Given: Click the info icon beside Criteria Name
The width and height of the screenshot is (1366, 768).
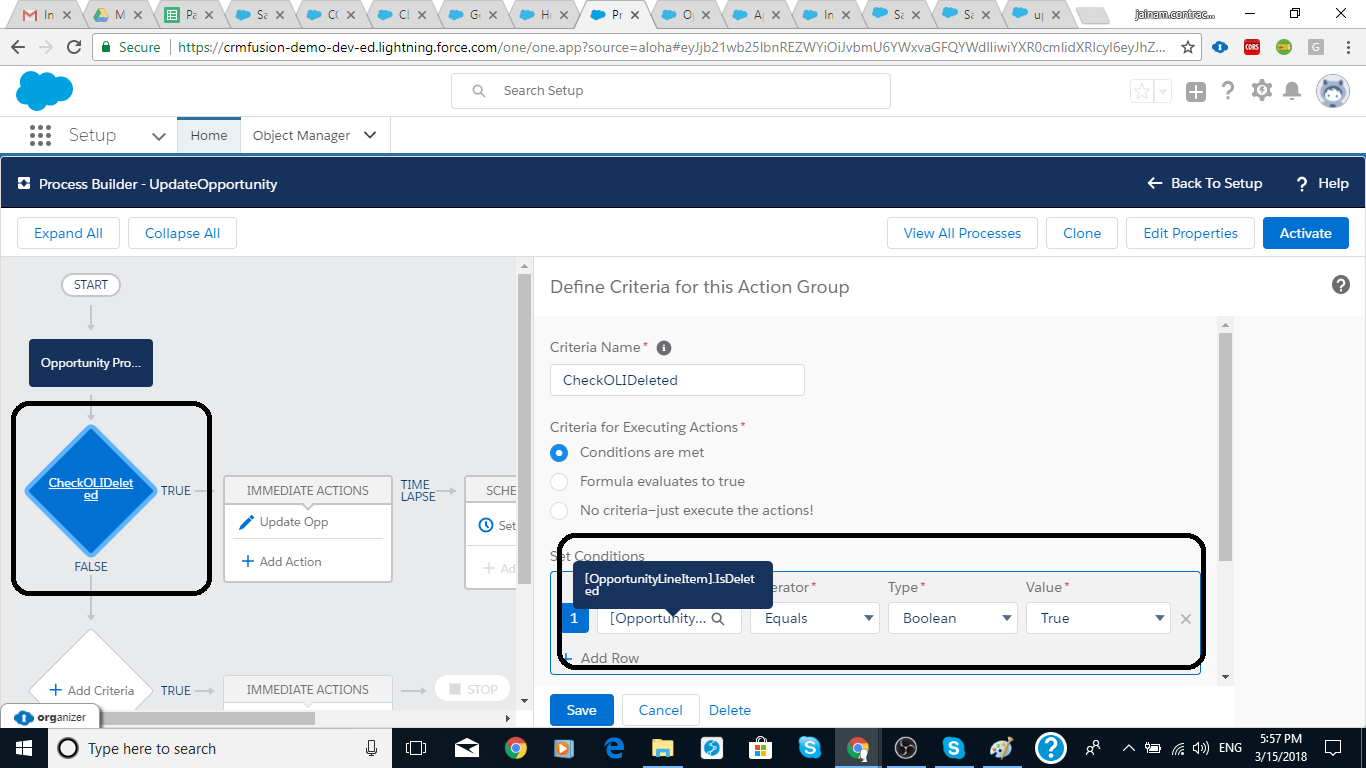Looking at the screenshot, I should (663, 348).
